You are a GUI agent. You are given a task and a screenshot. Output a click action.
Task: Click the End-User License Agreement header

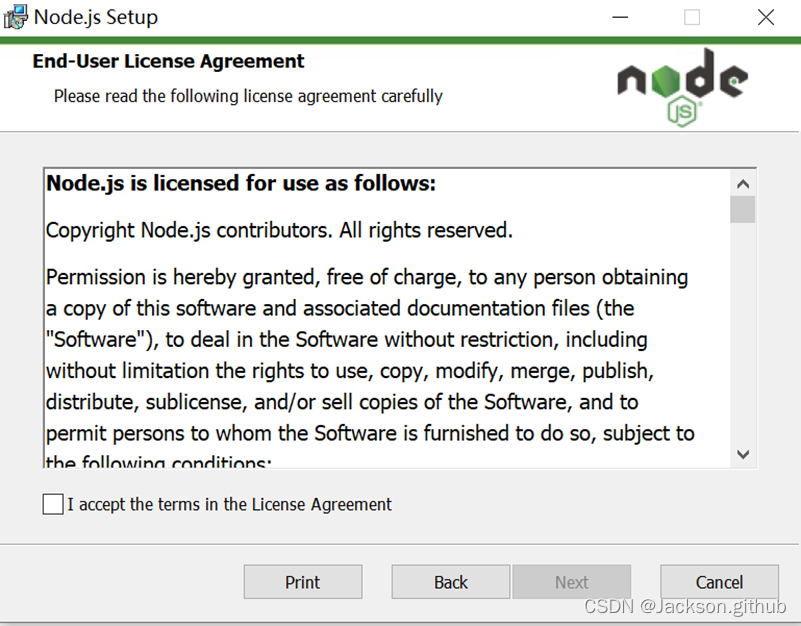[x=168, y=61]
